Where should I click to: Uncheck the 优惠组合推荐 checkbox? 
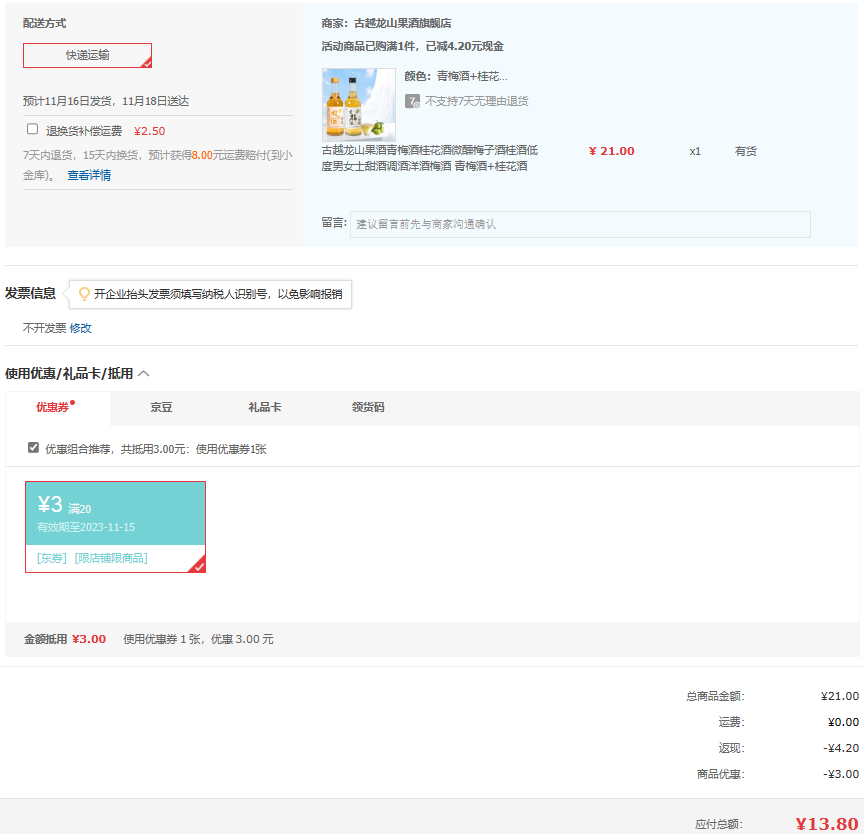(x=33, y=447)
